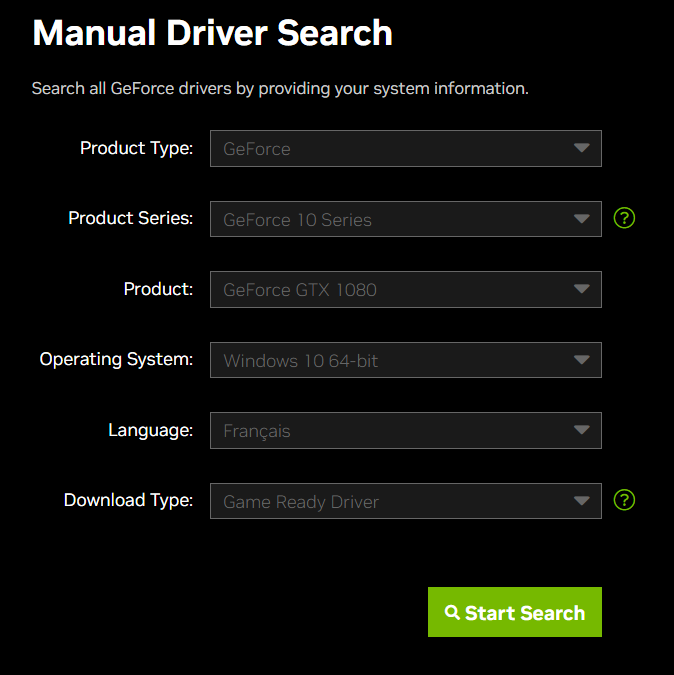Open the Download Type dropdown showing Game Ready Driver
The image size is (674, 675).
pyautogui.click(x=405, y=501)
